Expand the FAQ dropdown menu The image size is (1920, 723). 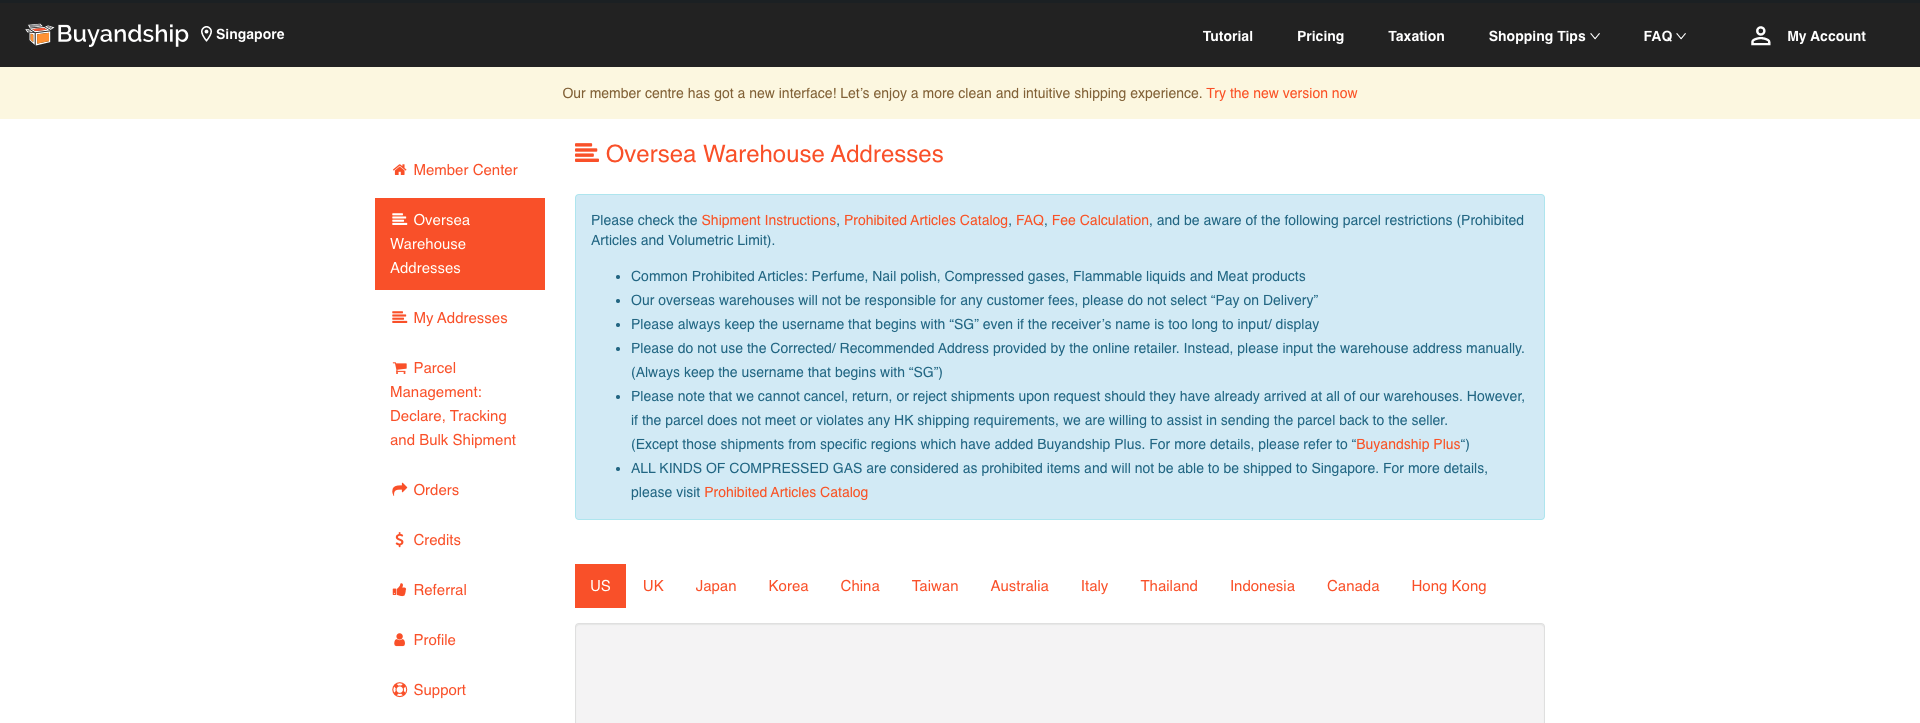(x=1664, y=36)
